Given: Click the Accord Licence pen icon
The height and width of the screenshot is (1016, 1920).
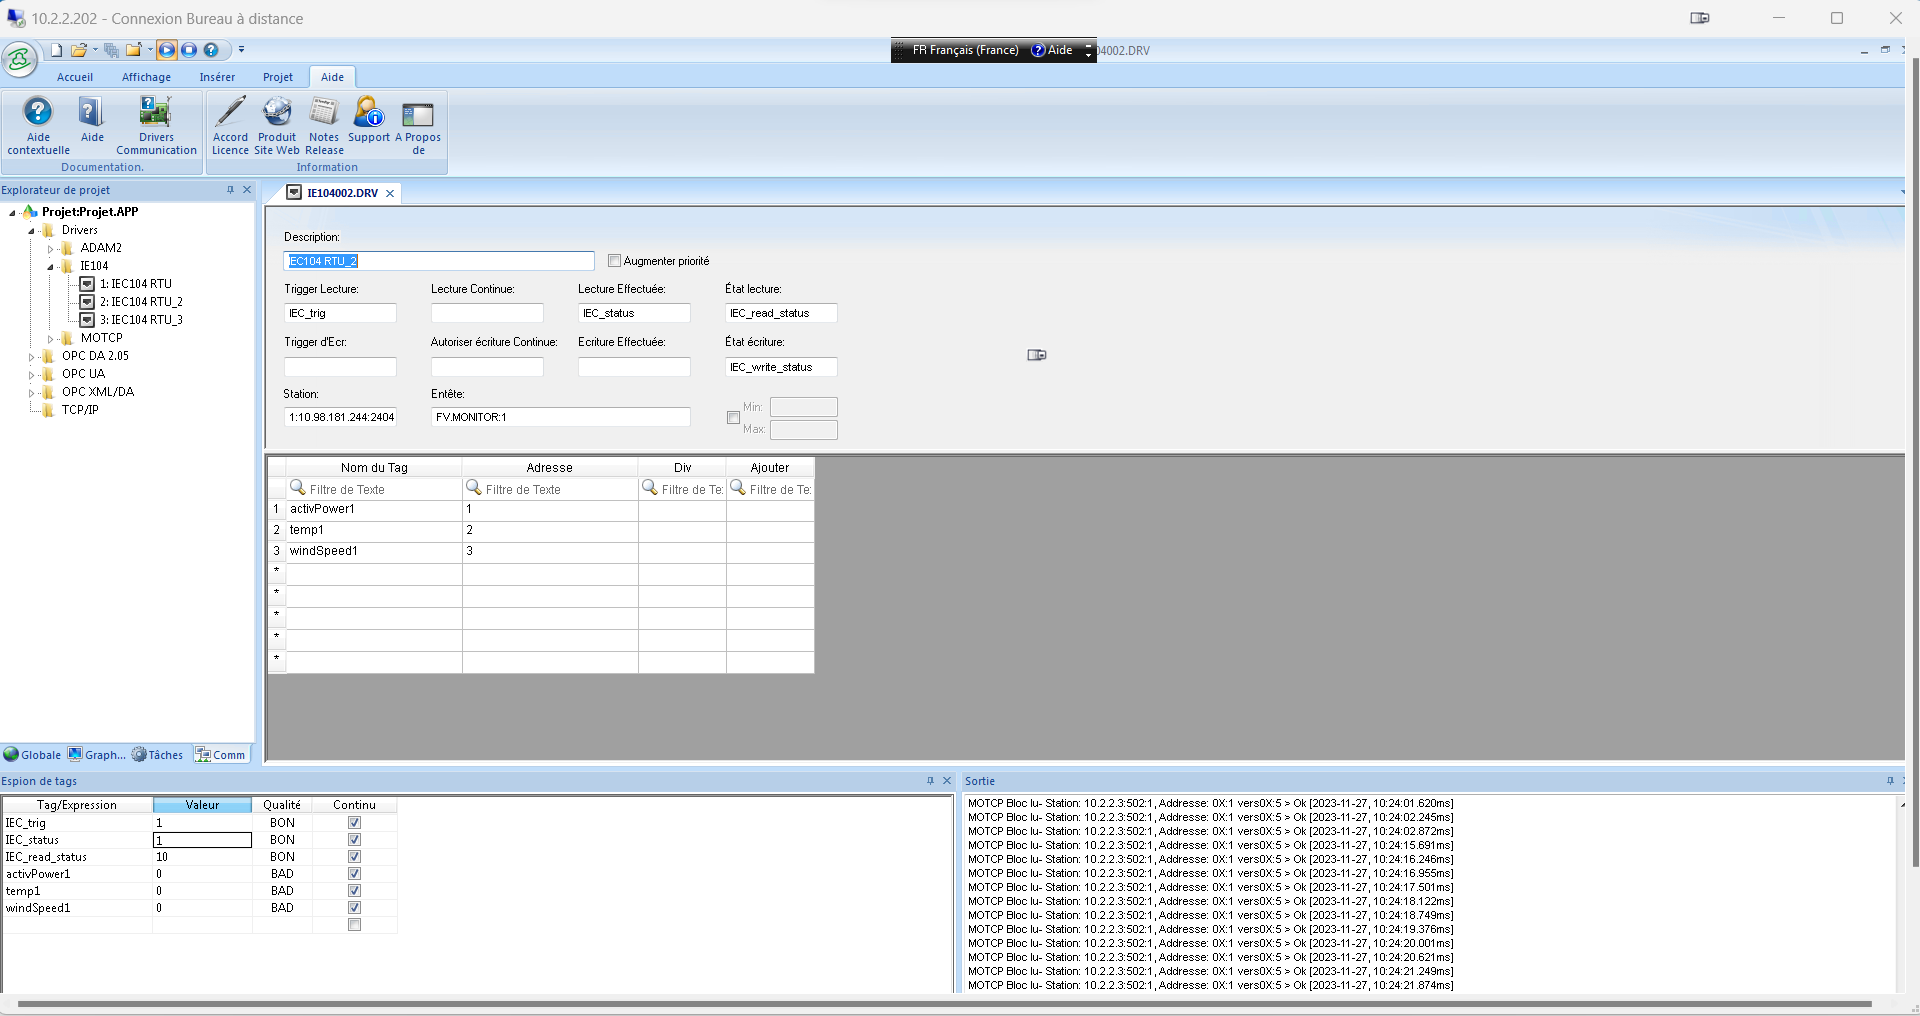Looking at the screenshot, I should (230, 112).
